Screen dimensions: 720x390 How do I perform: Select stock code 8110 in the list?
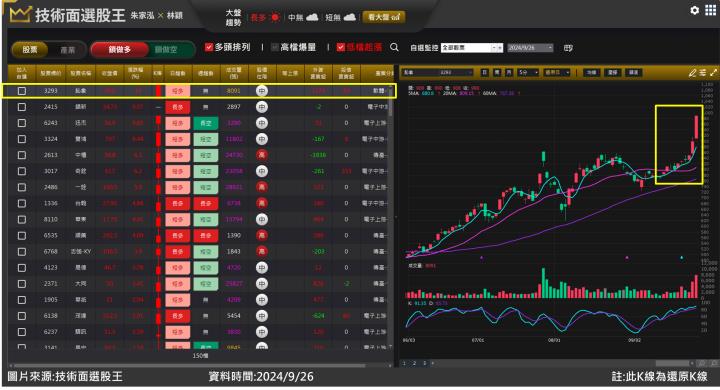coord(51,220)
